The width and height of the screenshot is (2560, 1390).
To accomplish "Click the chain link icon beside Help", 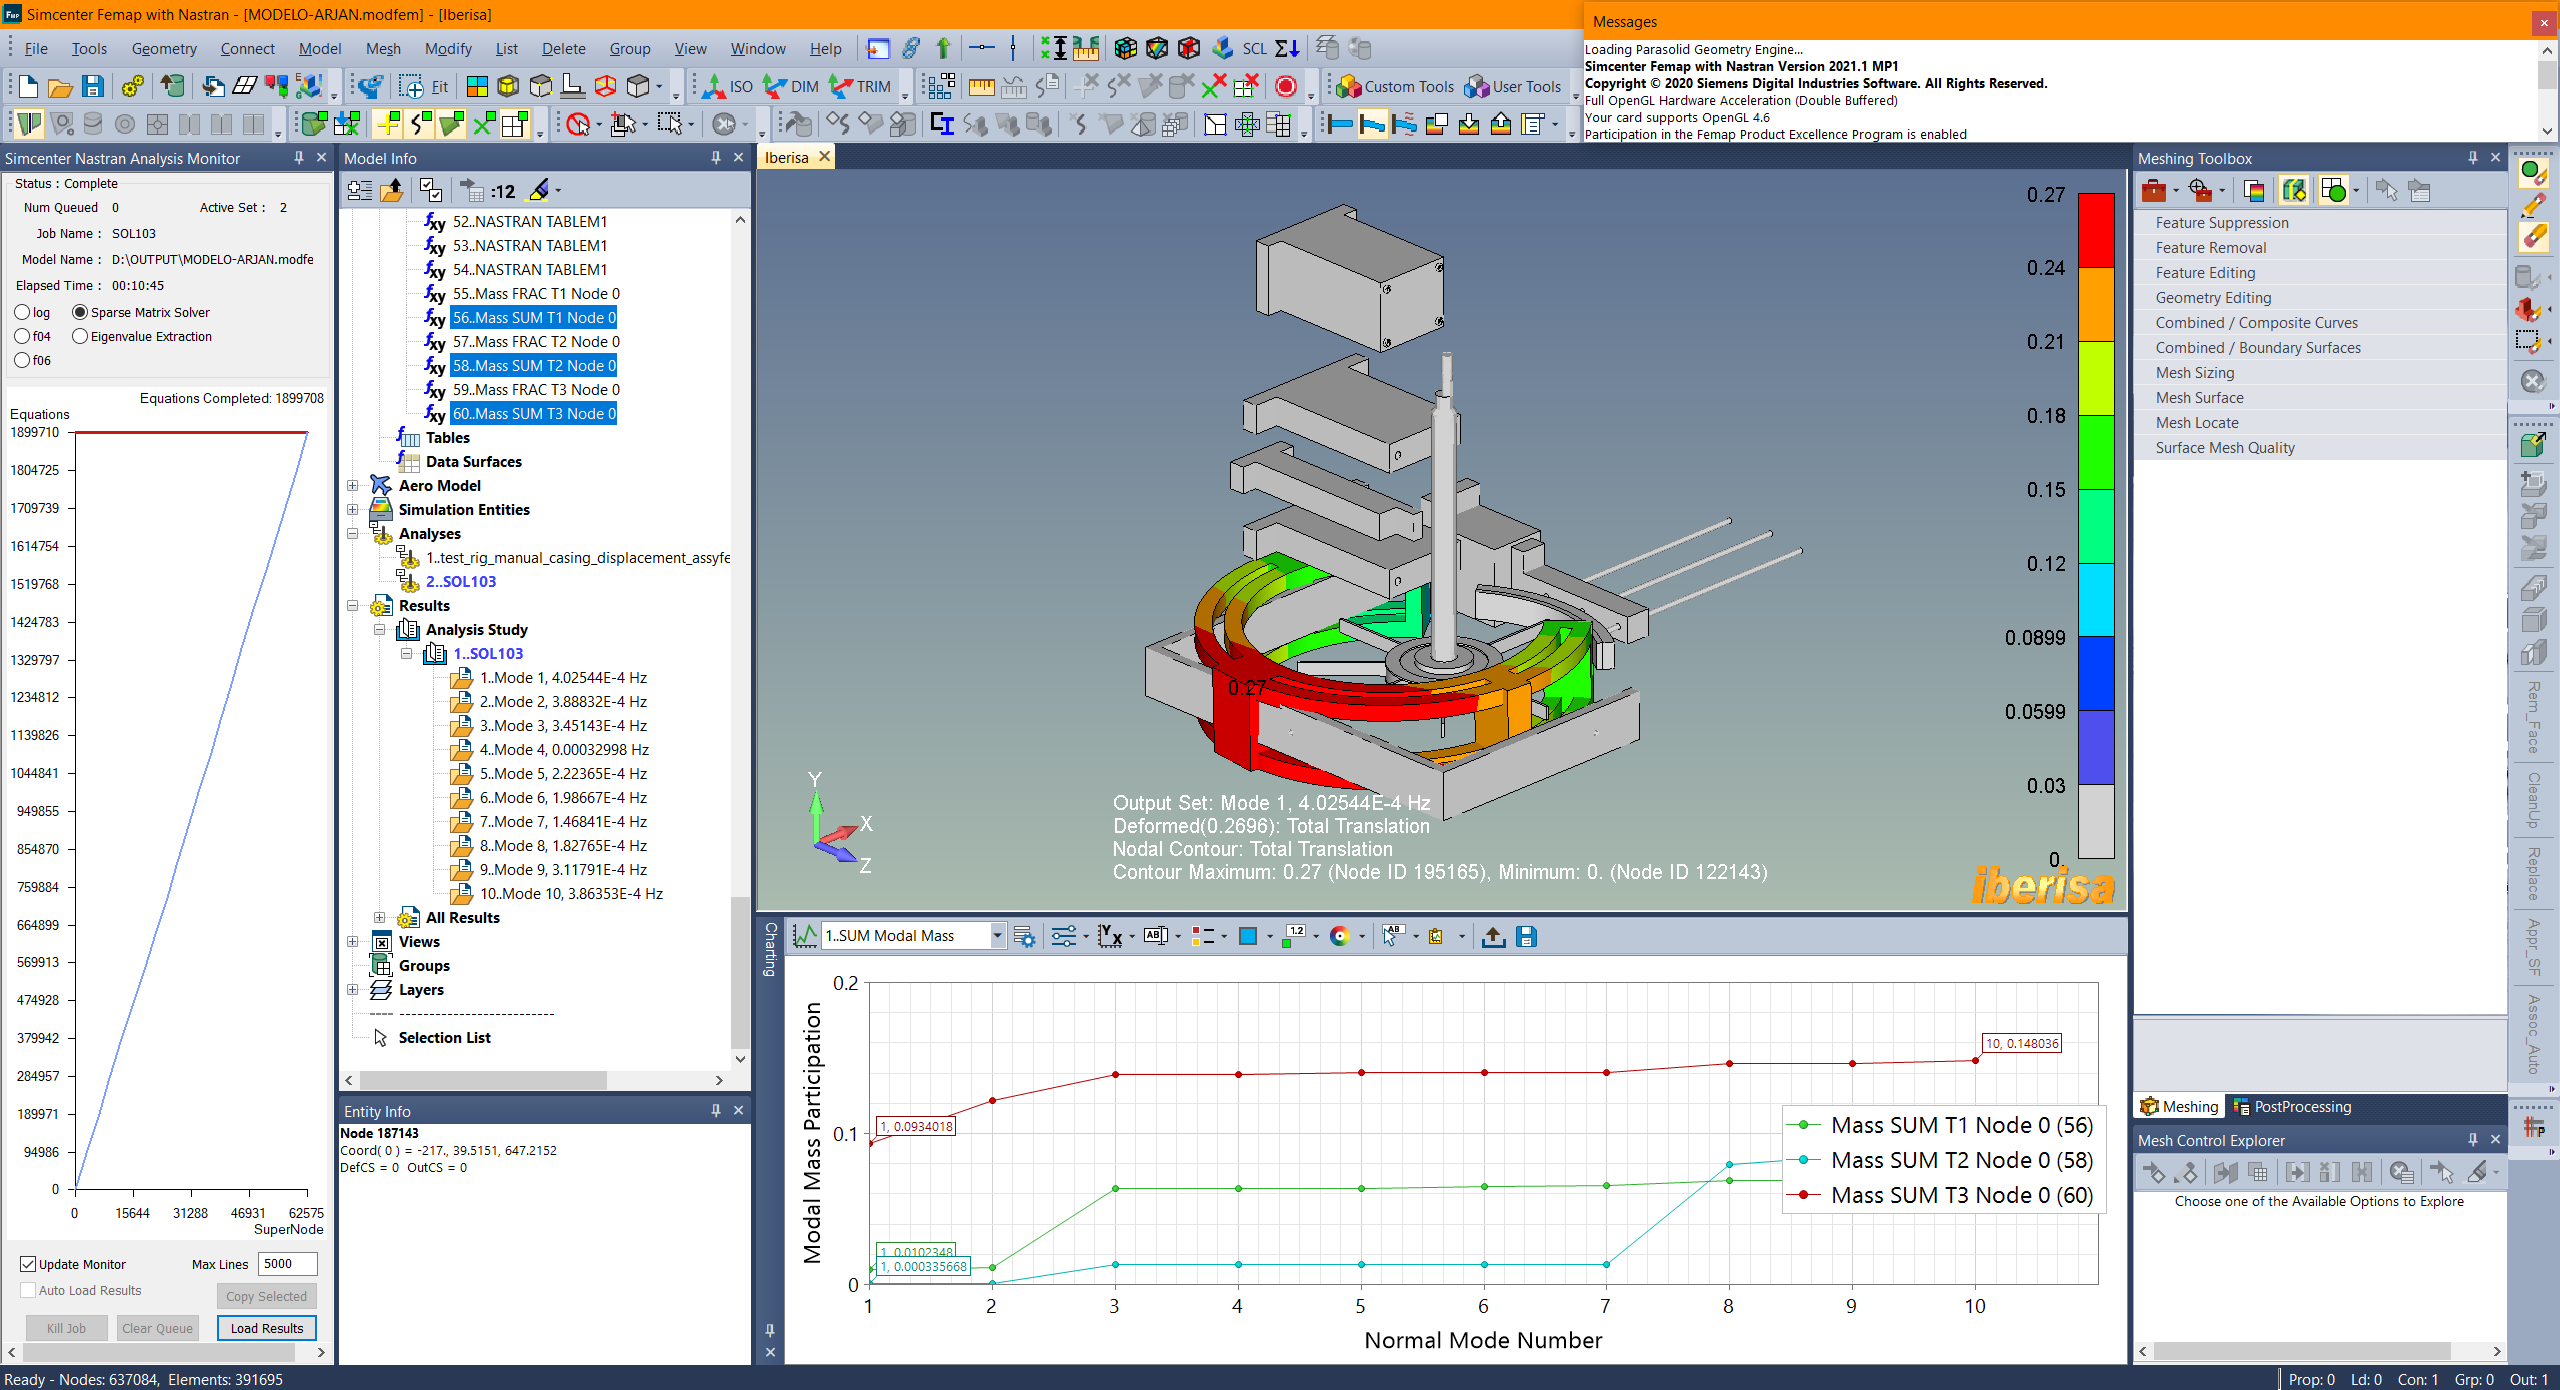I will (x=911, y=48).
